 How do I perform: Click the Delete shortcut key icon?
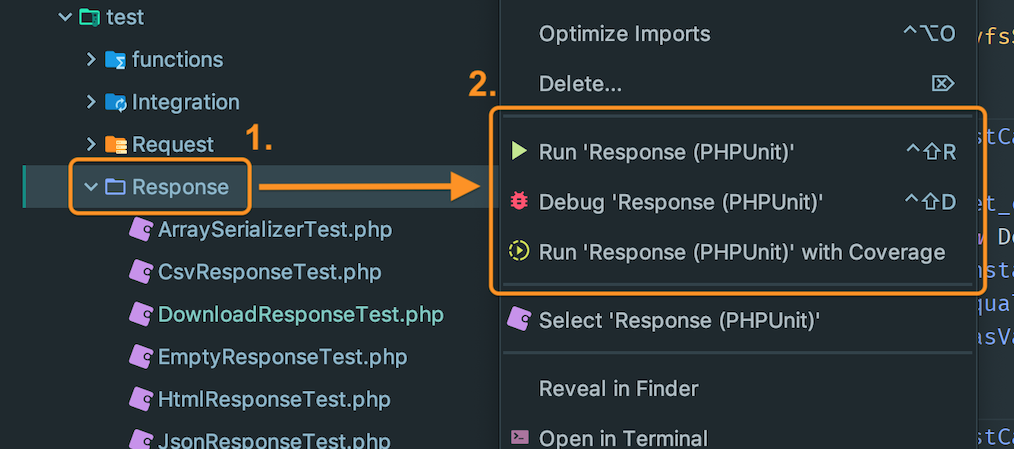943,83
